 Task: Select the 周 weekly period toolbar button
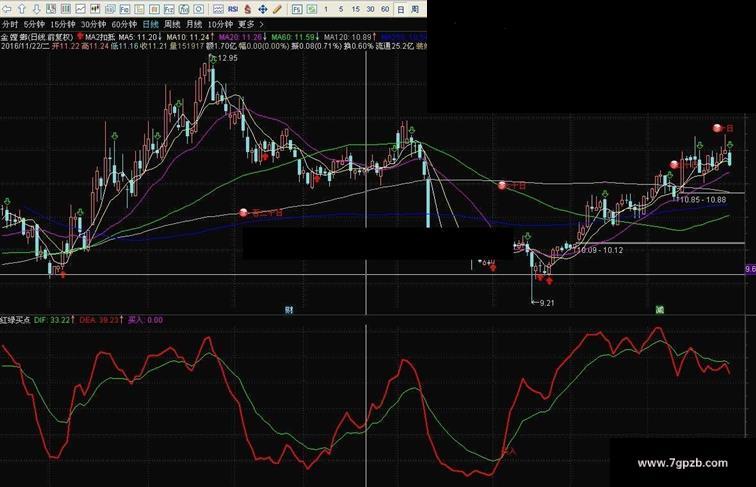(x=415, y=9)
